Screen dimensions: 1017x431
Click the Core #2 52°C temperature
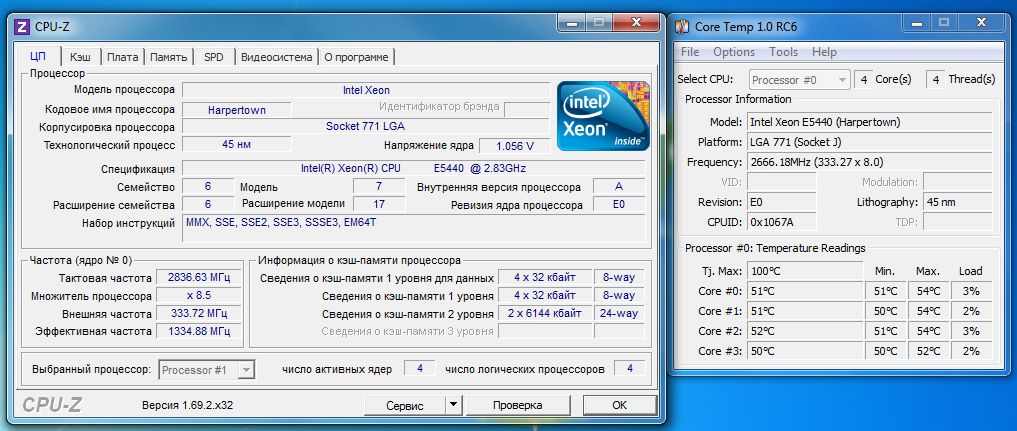click(x=805, y=331)
